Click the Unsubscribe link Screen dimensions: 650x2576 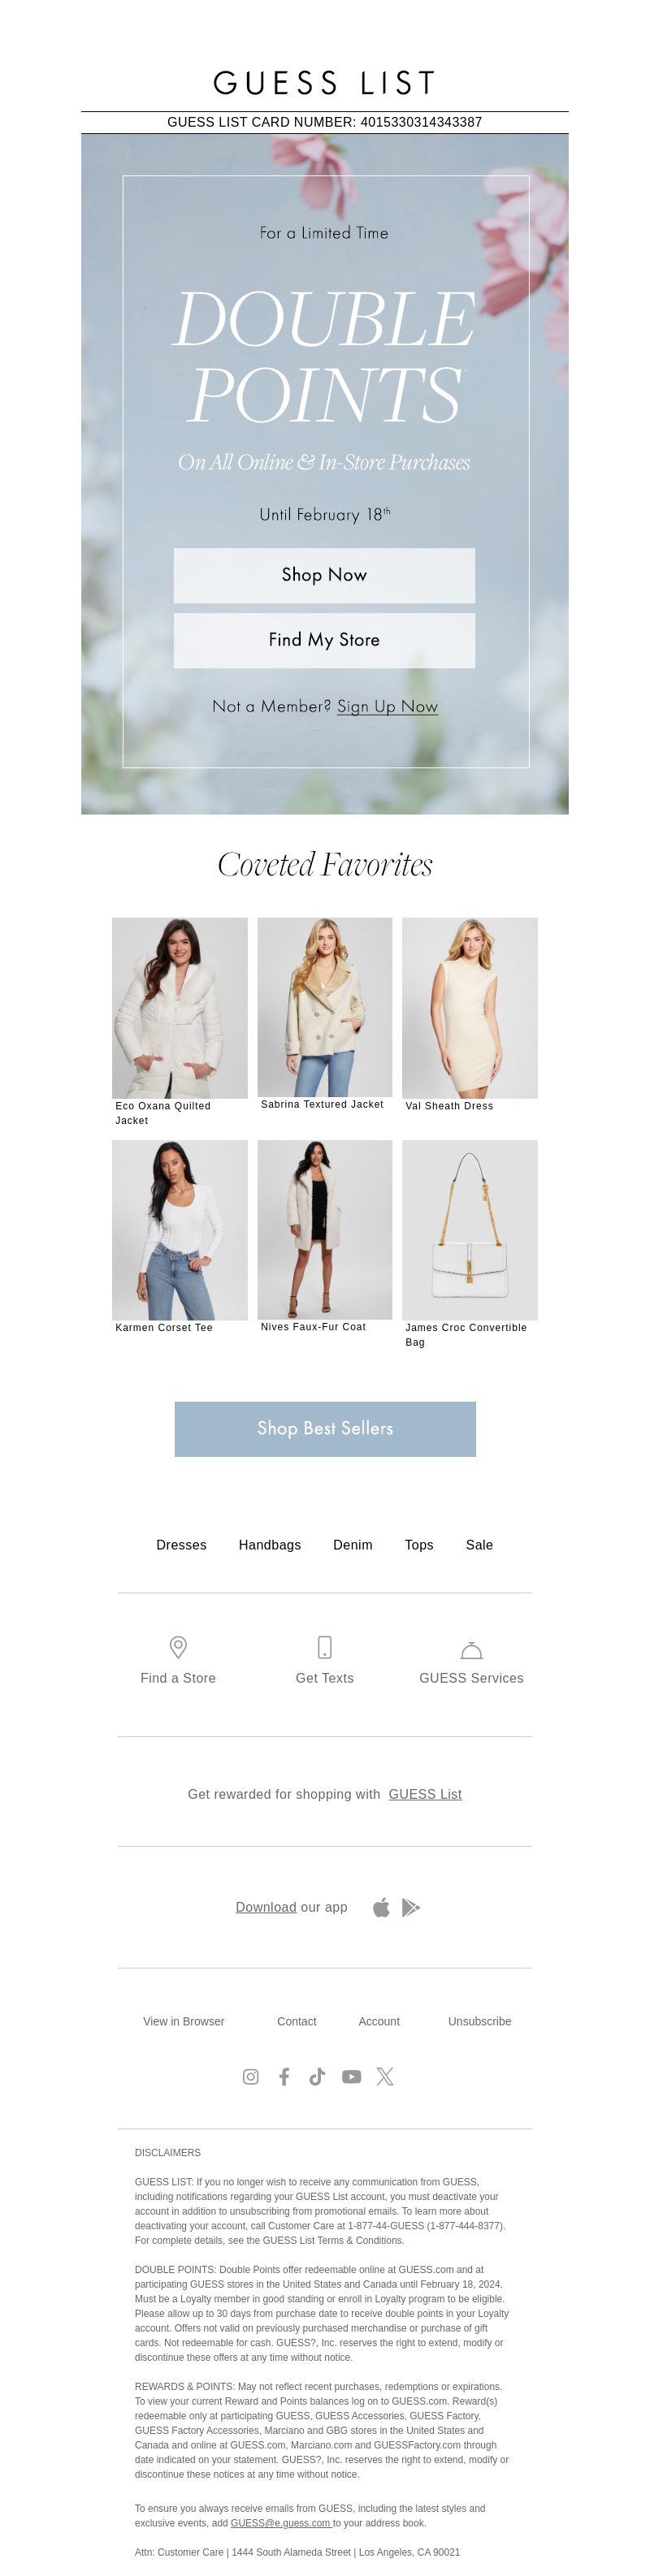click(x=479, y=2021)
